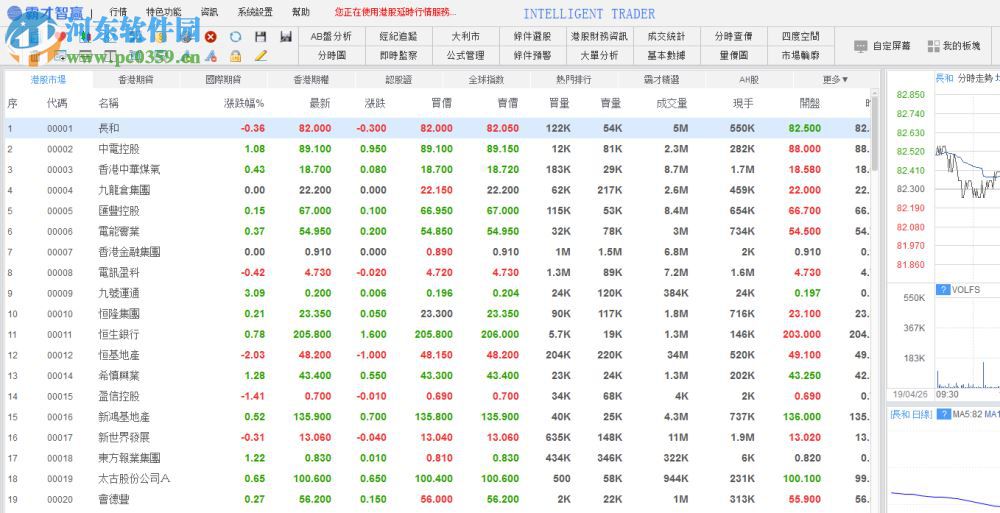Screen dimensions: 1000x513
Task: Select the yellow pencil drawing tool
Action: click(260, 56)
